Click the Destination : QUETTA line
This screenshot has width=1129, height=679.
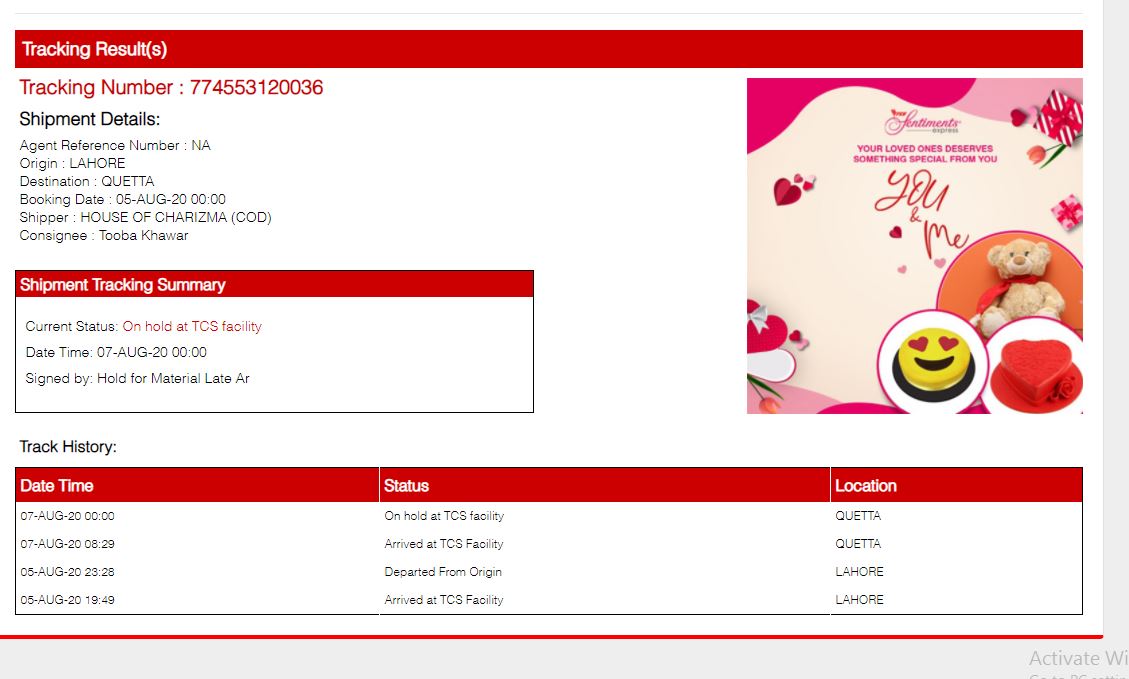coord(87,181)
